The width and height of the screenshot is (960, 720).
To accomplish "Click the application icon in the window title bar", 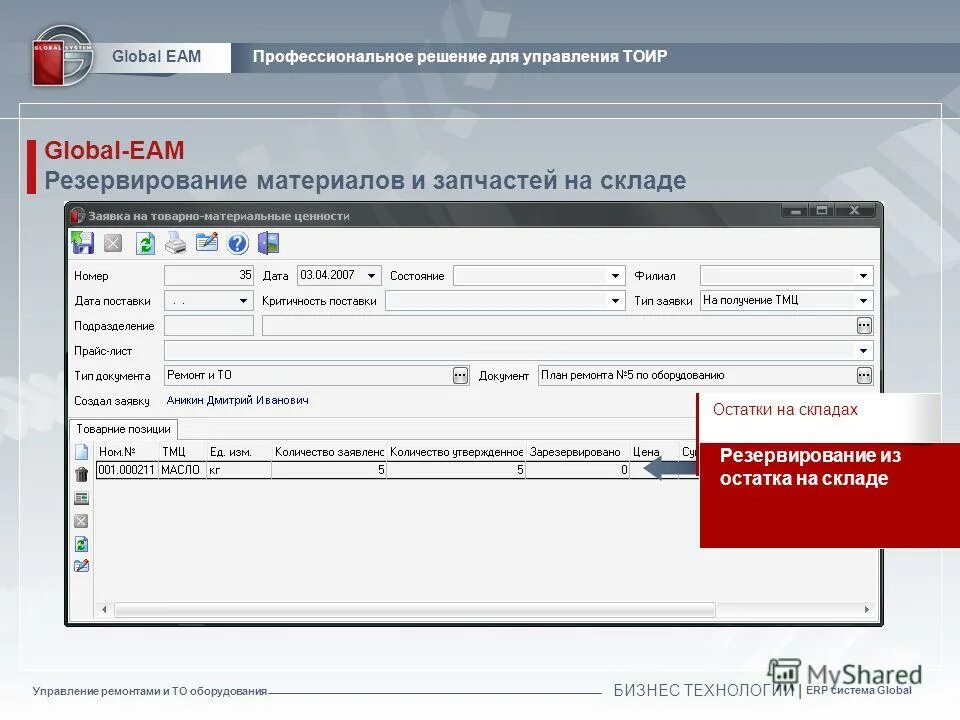I will [x=77, y=216].
